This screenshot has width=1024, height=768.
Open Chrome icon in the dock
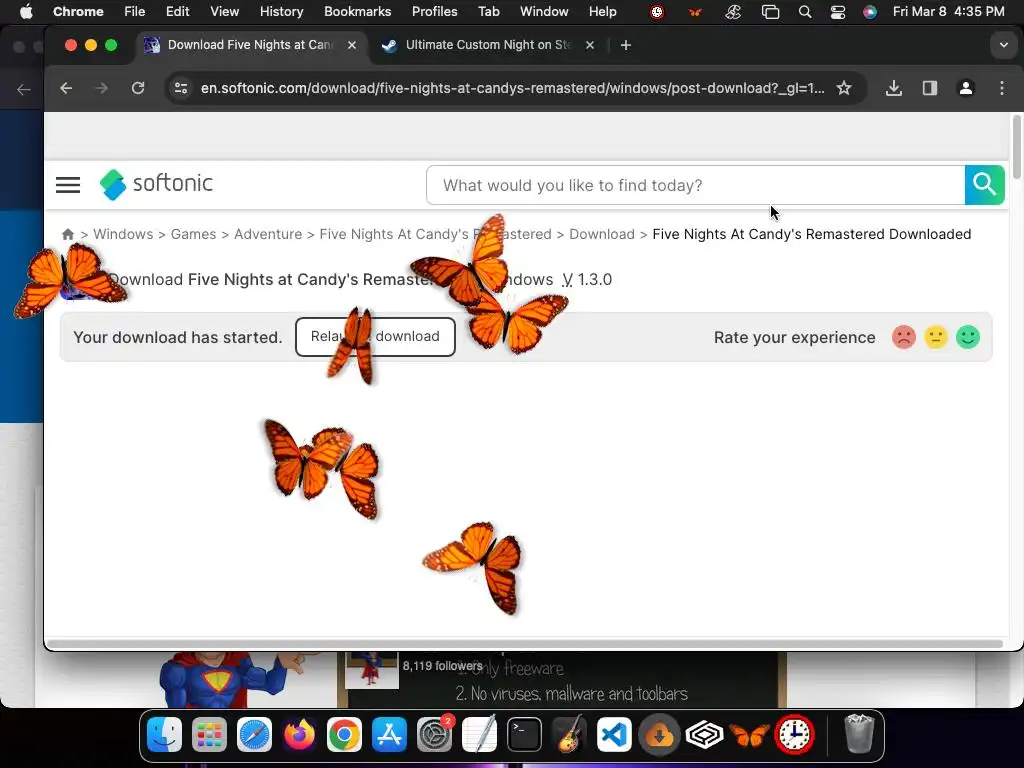344,735
